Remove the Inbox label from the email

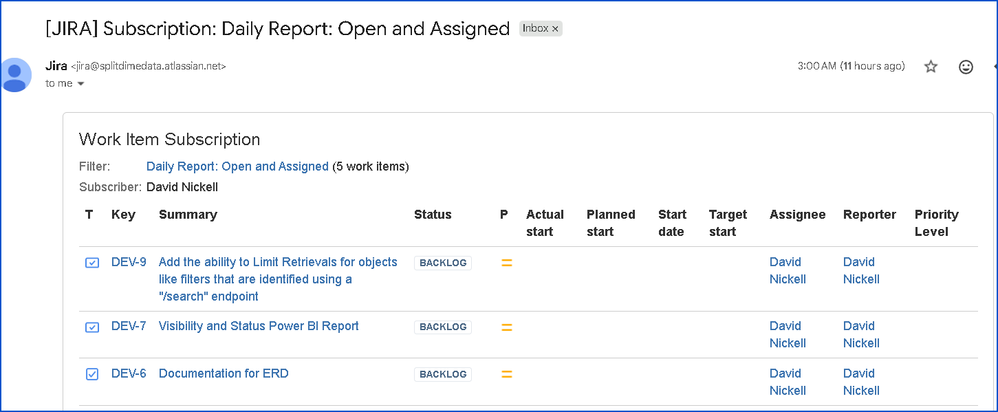click(556, 29)
